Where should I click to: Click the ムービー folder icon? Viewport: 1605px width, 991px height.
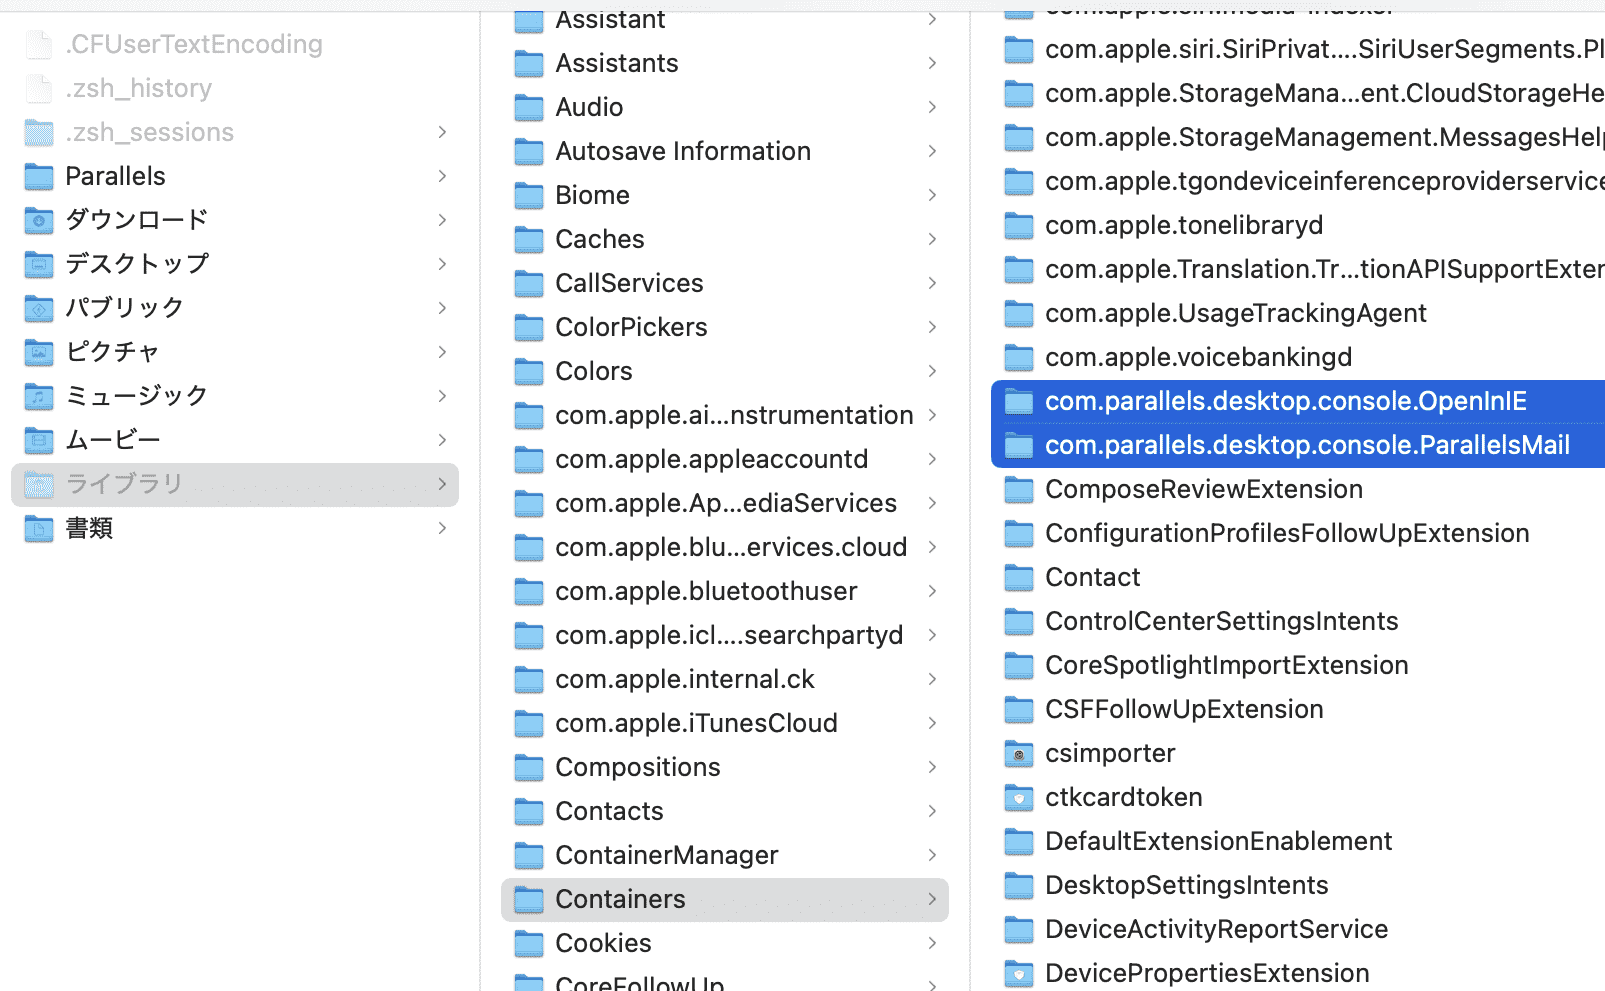coord(38,440)
